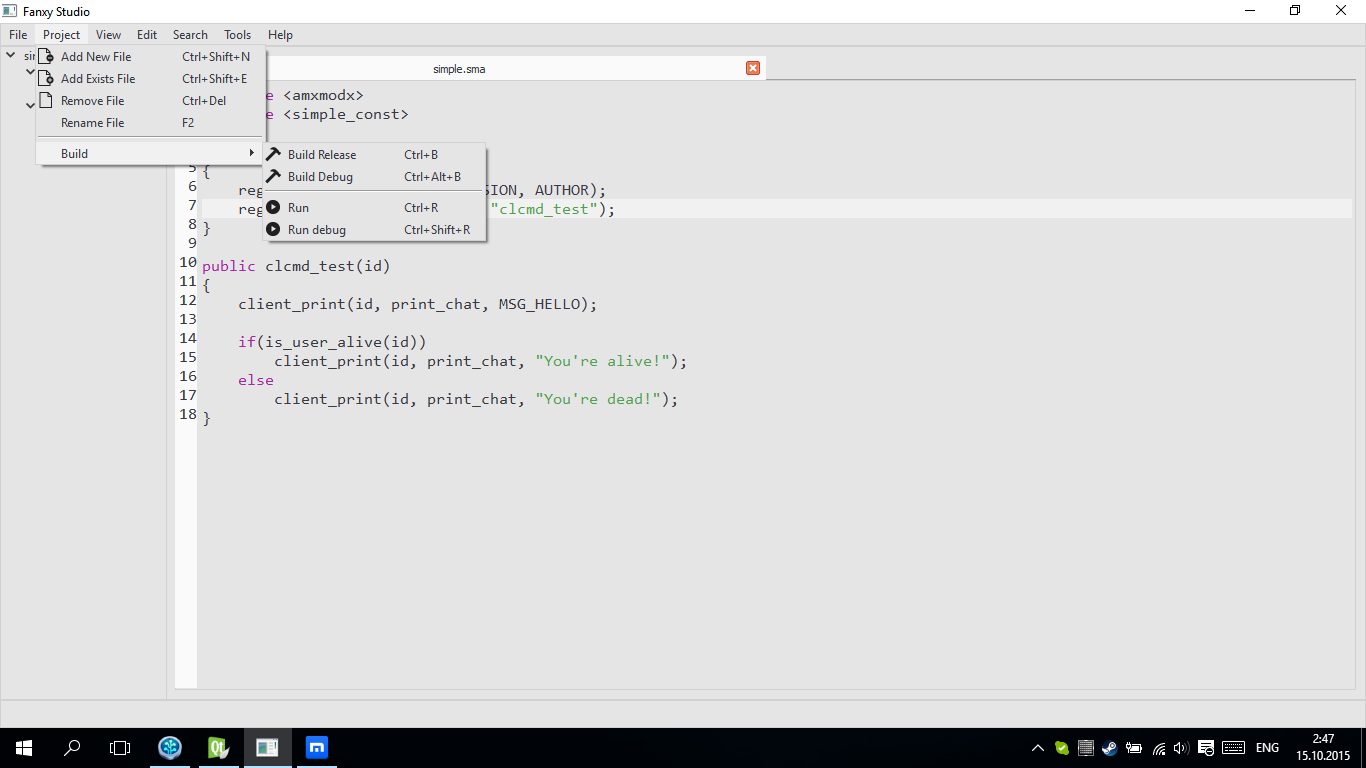Select Remove File in the Project menu
Viewport: 1366px width, 768px height.
150,101
